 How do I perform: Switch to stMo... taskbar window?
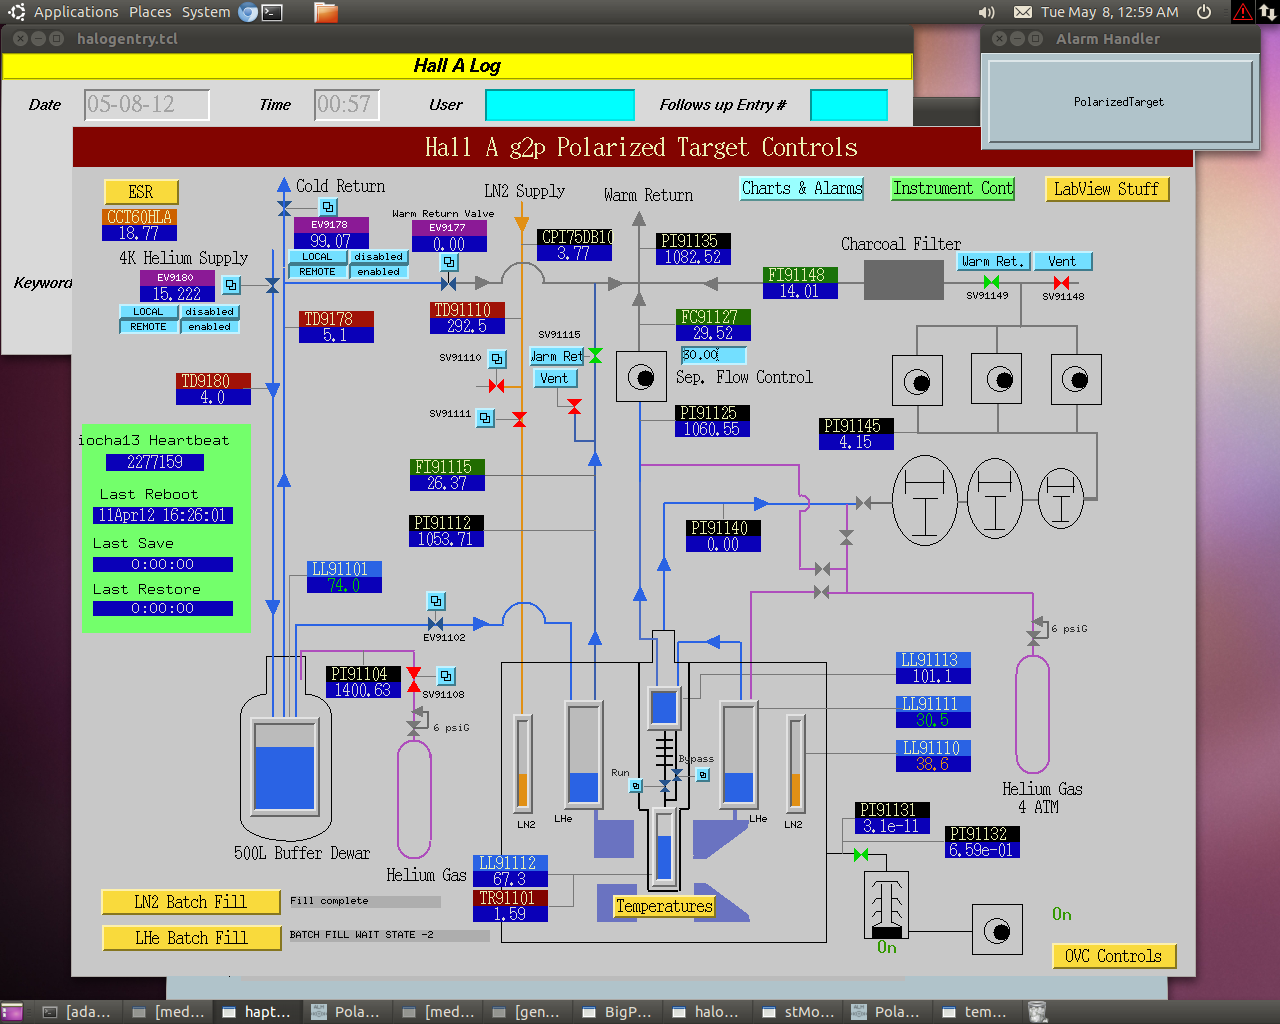[798, 1012]
